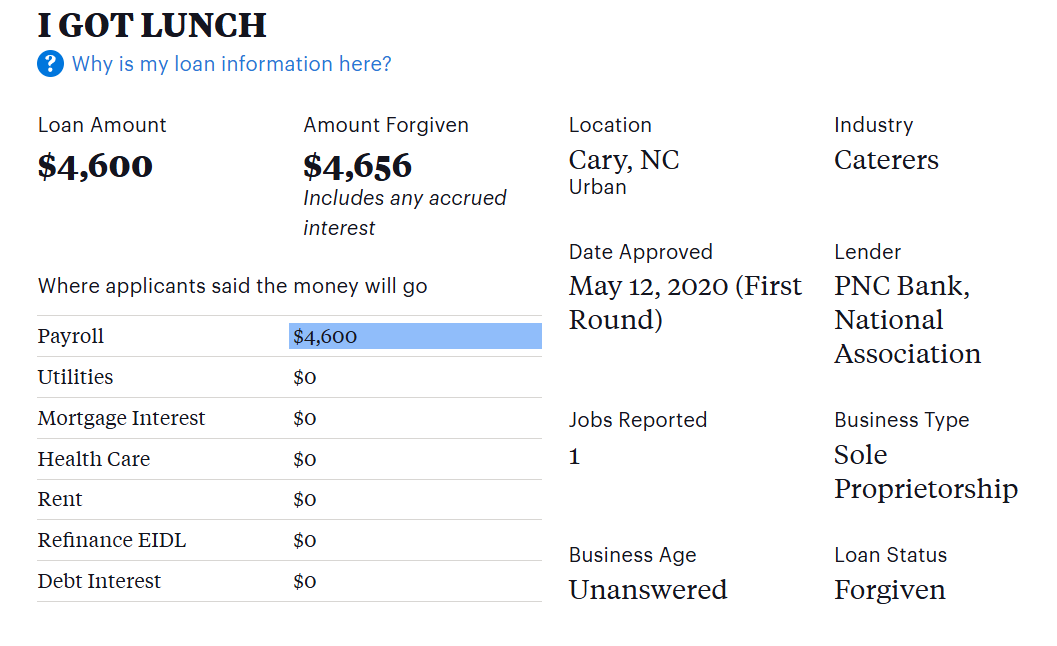Click the $4,600 Loan Amount value

tap(95, 166)
